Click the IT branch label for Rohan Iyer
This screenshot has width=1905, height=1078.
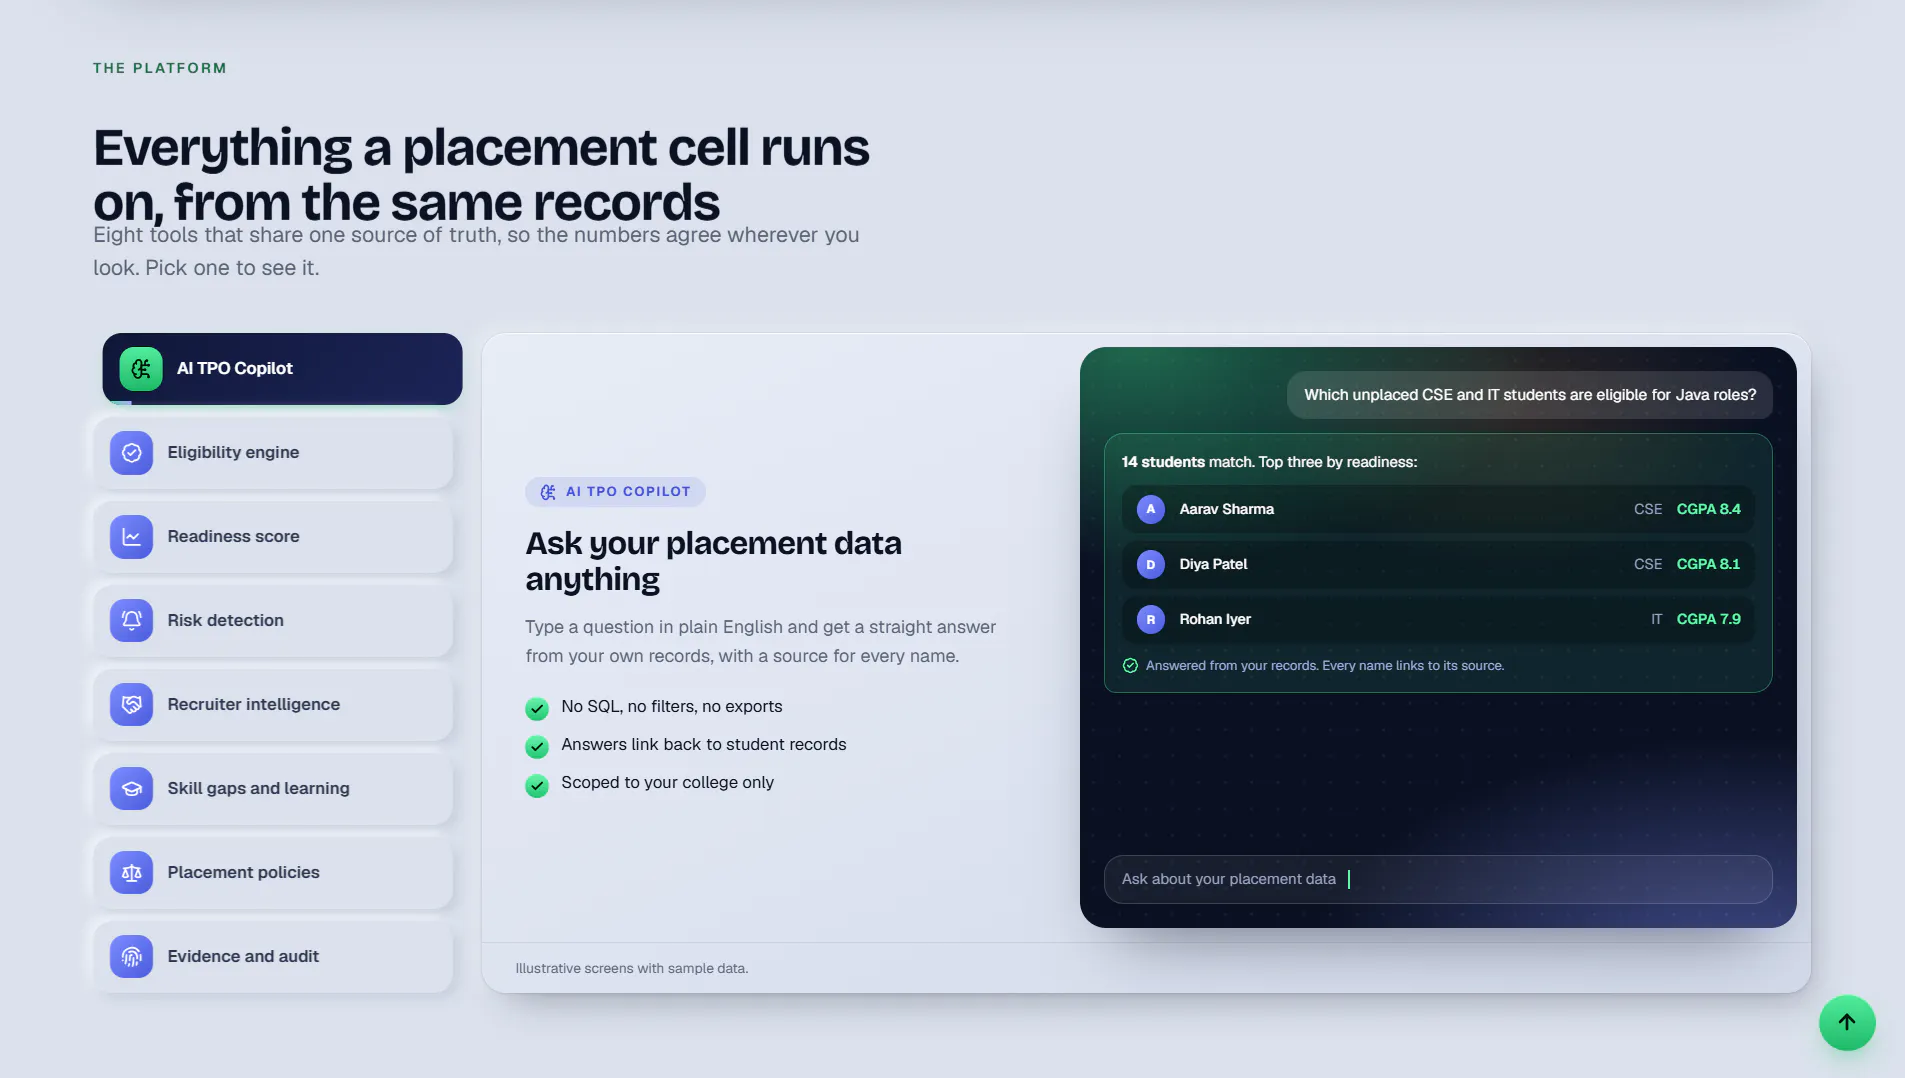tap(1656, 619)
